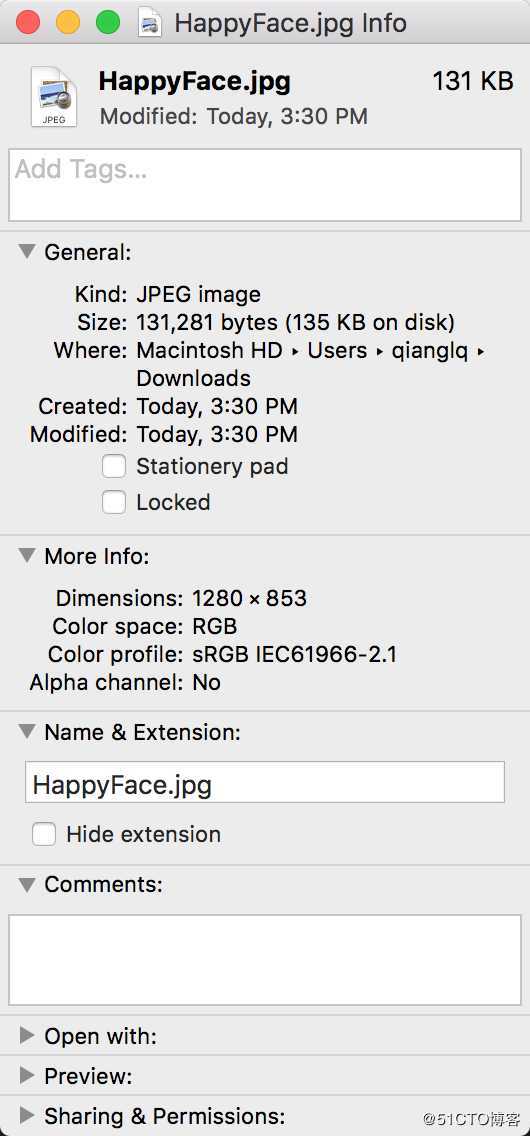Close the Info window with red button
Screen dimensions: 530x1136
click(x=28, y=22)
